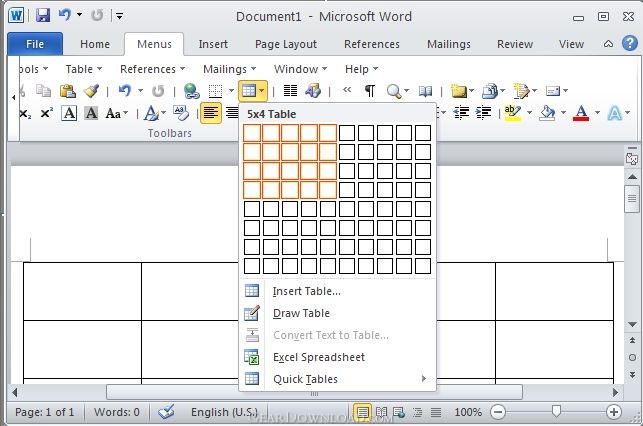Switch to the Page Layout tab
This screenshot has width=643, height=426.
coord(286,44)
